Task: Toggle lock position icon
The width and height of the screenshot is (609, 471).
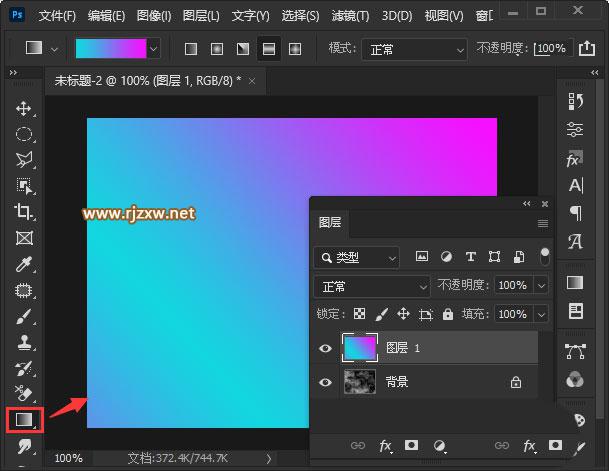Action: [404, 314]
